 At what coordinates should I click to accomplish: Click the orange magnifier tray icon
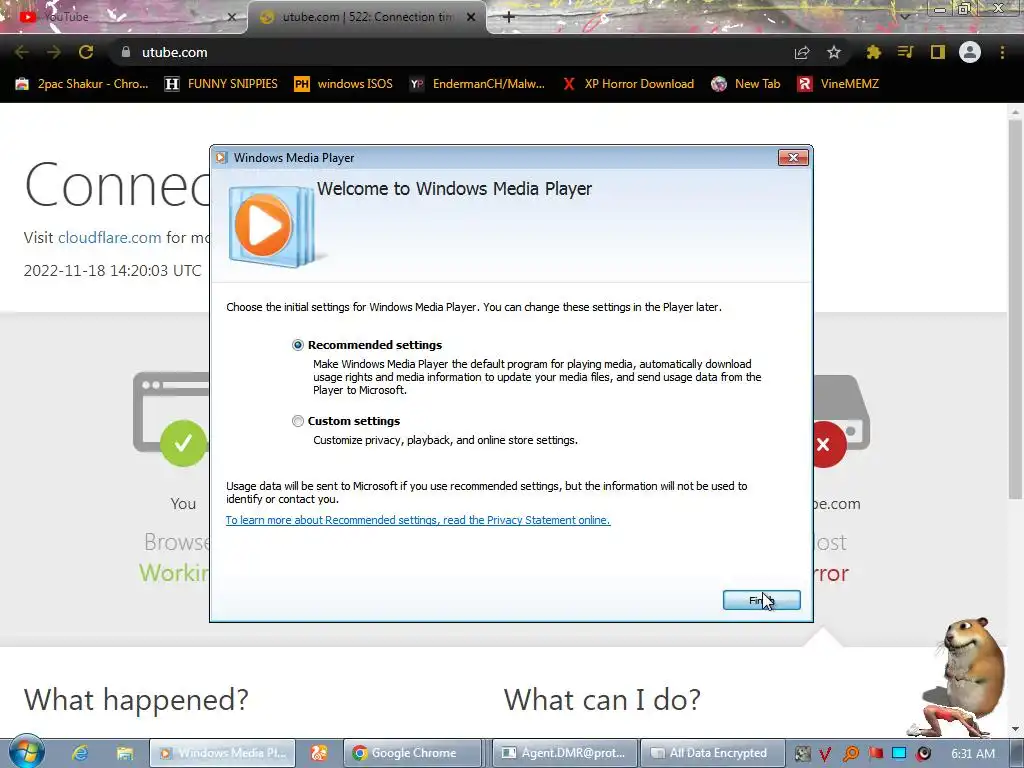coord(850,754)
